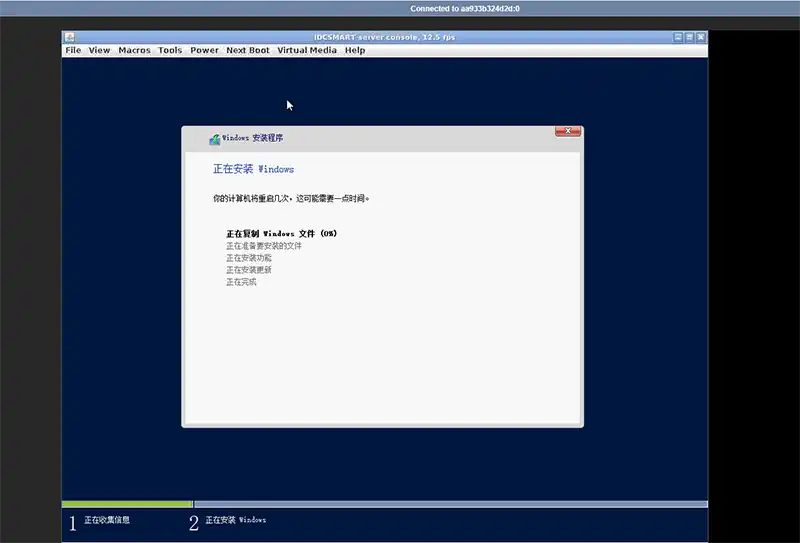Open the Virtual Media menu

[x=307, y=50]
